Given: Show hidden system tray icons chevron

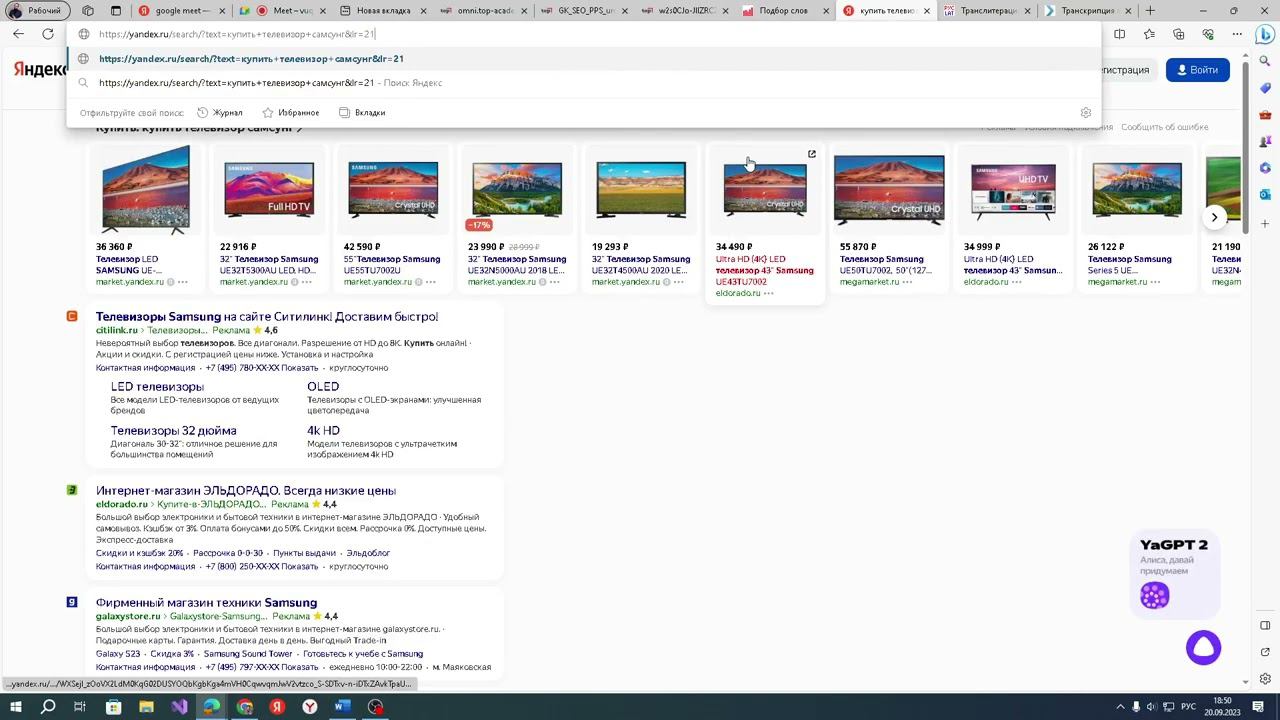Looking at the screenshot, I should 1120,707.
